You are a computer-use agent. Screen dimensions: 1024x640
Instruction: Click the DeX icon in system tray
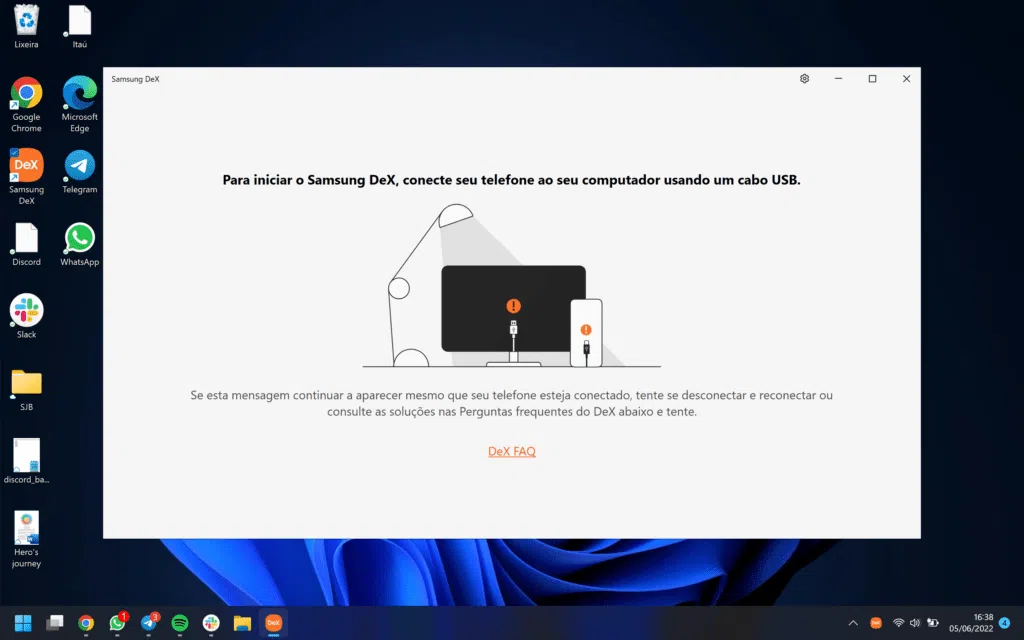coord(875,622)
